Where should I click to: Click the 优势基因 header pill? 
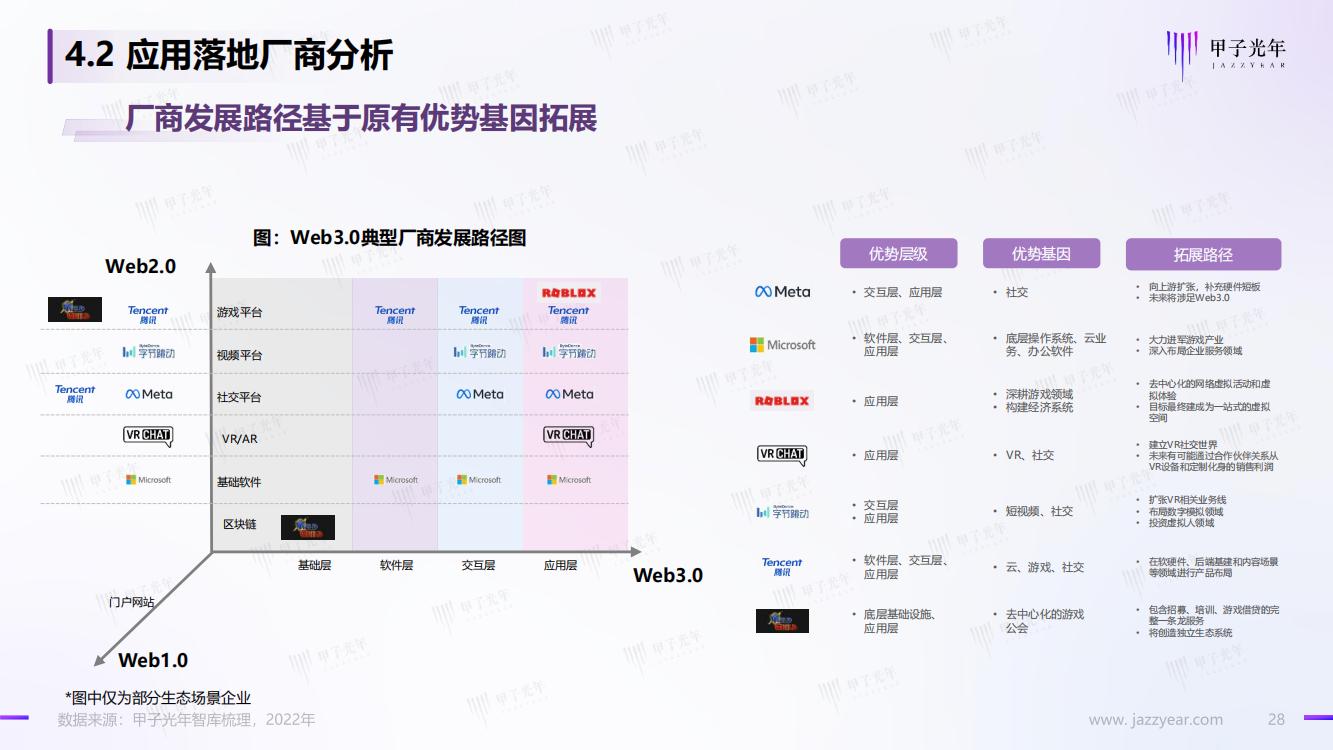pyautogui.click(x=1041, y=254)
